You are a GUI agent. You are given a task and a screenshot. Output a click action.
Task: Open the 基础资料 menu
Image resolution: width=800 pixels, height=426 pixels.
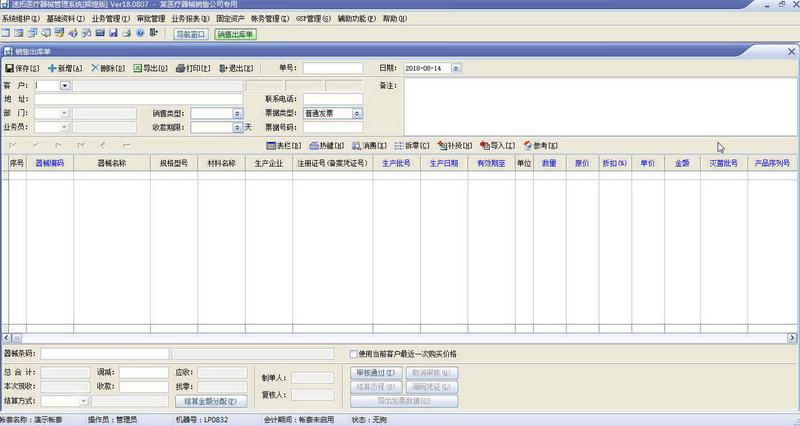coord(65,18)
